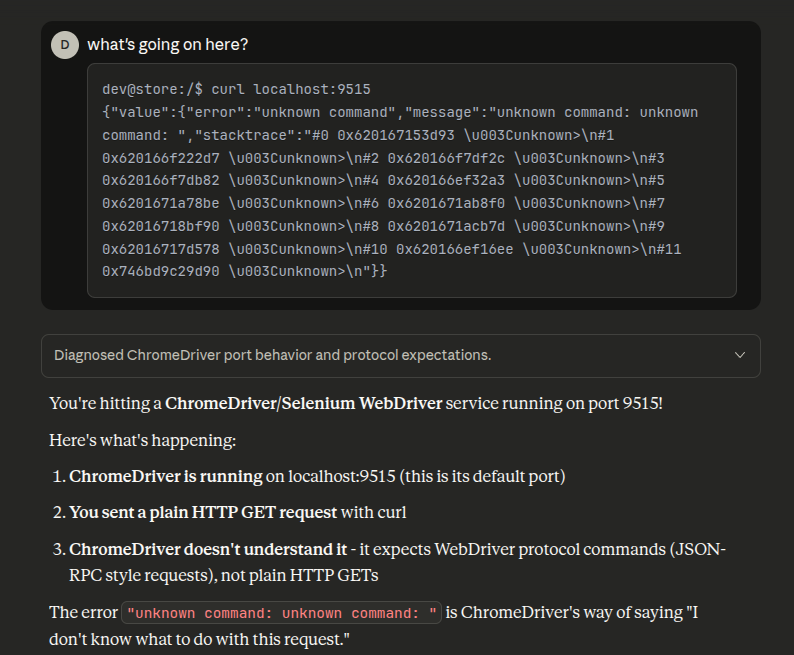Click the red inline code "unknown command" snippet
This screenshot has width=794, height=655.
[x=281, y=613]
